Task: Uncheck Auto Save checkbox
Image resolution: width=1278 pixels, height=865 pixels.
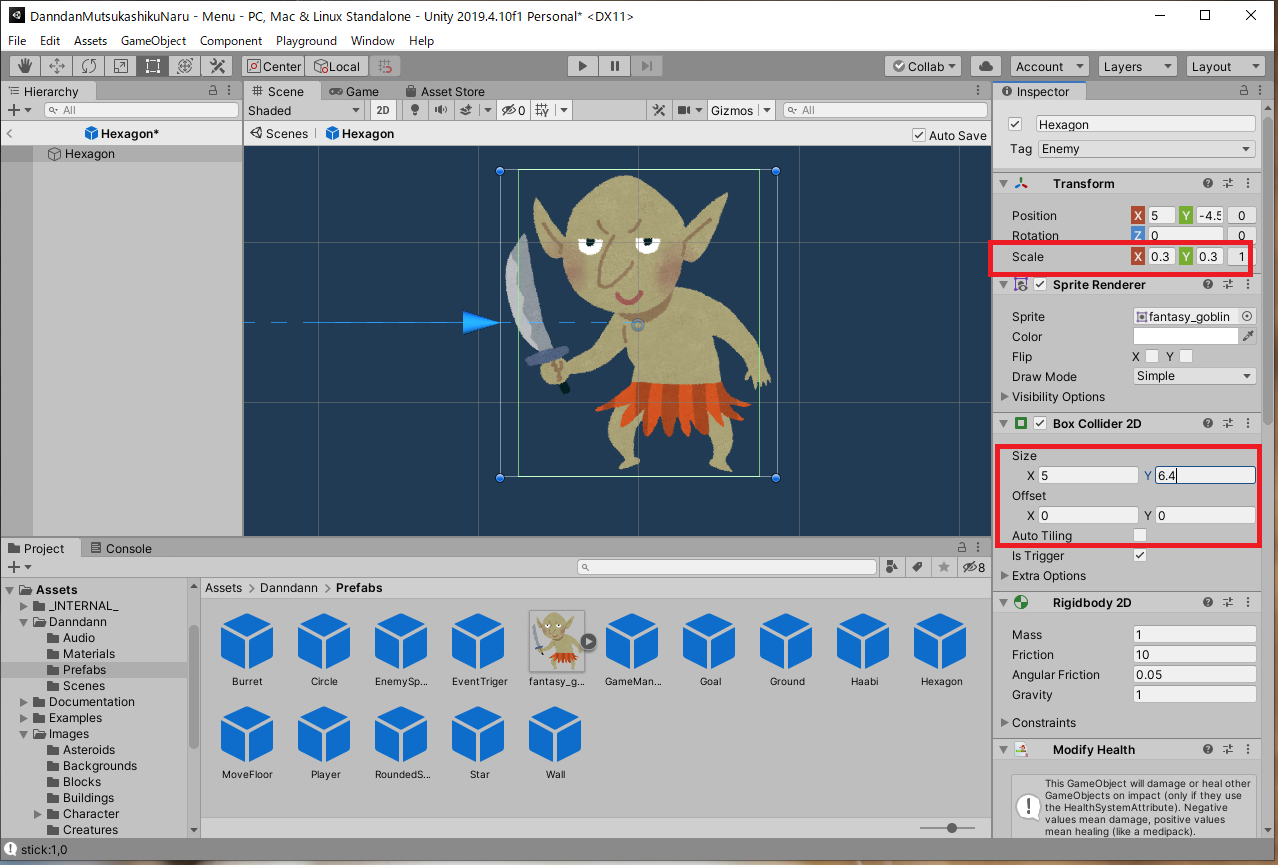Action: 919,135
